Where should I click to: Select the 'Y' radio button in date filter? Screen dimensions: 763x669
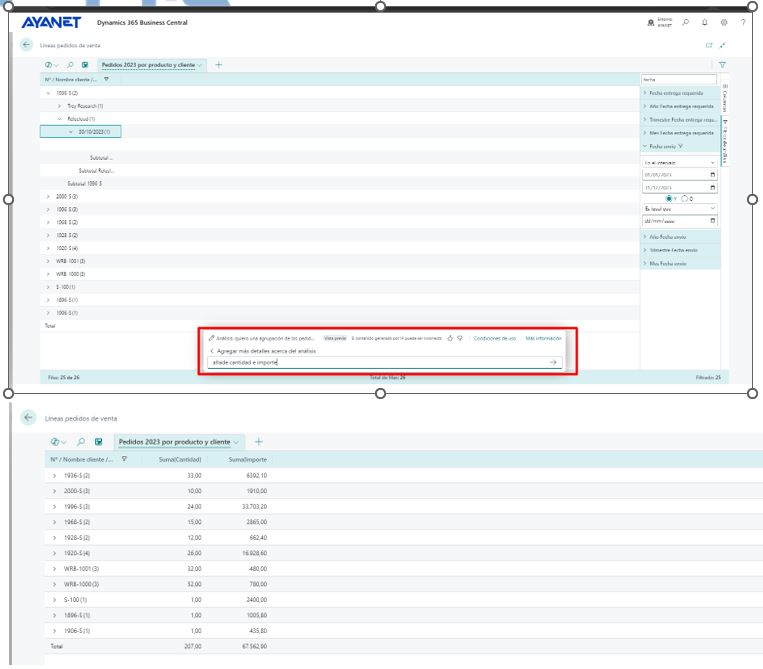[x=669, y=197]
